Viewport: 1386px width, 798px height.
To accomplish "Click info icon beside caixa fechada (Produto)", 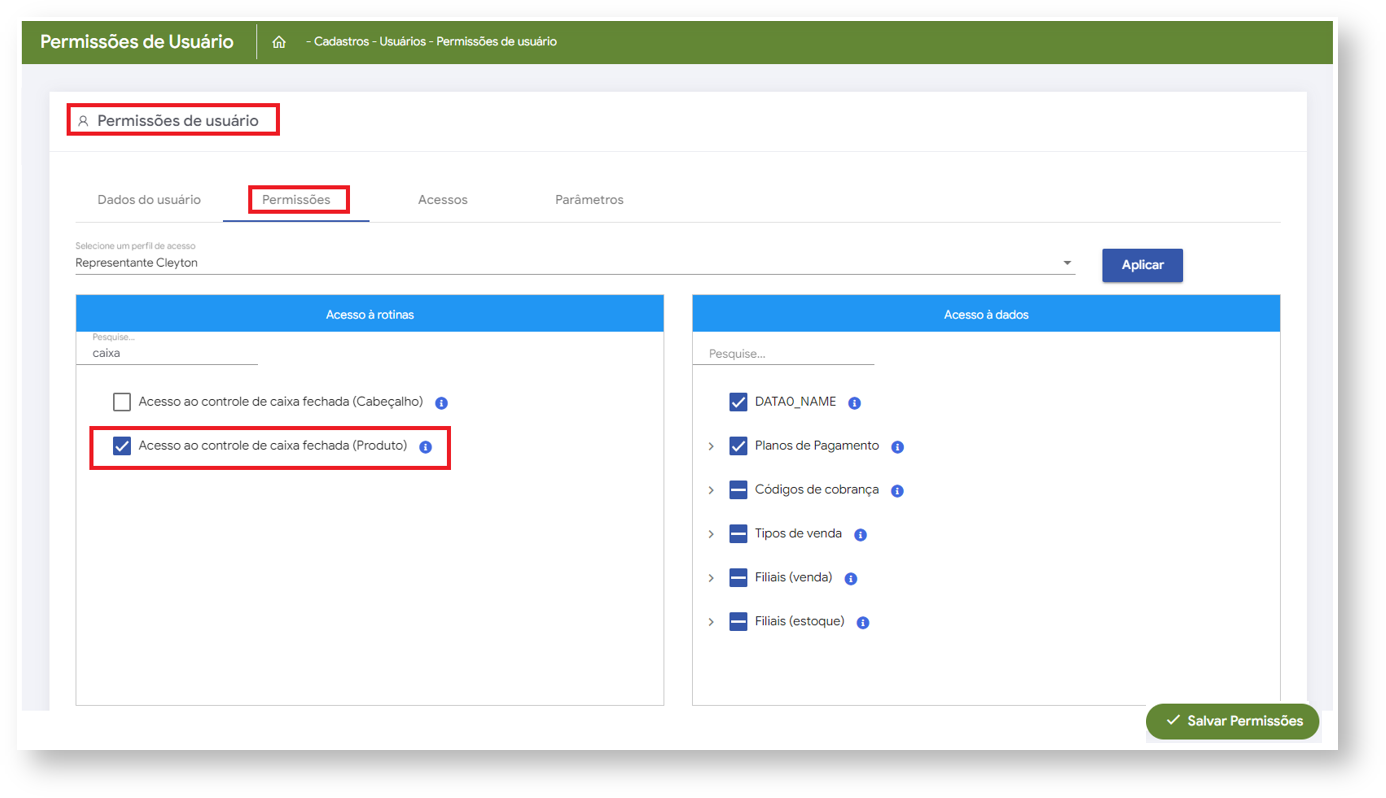I will (x=425, y=447).
